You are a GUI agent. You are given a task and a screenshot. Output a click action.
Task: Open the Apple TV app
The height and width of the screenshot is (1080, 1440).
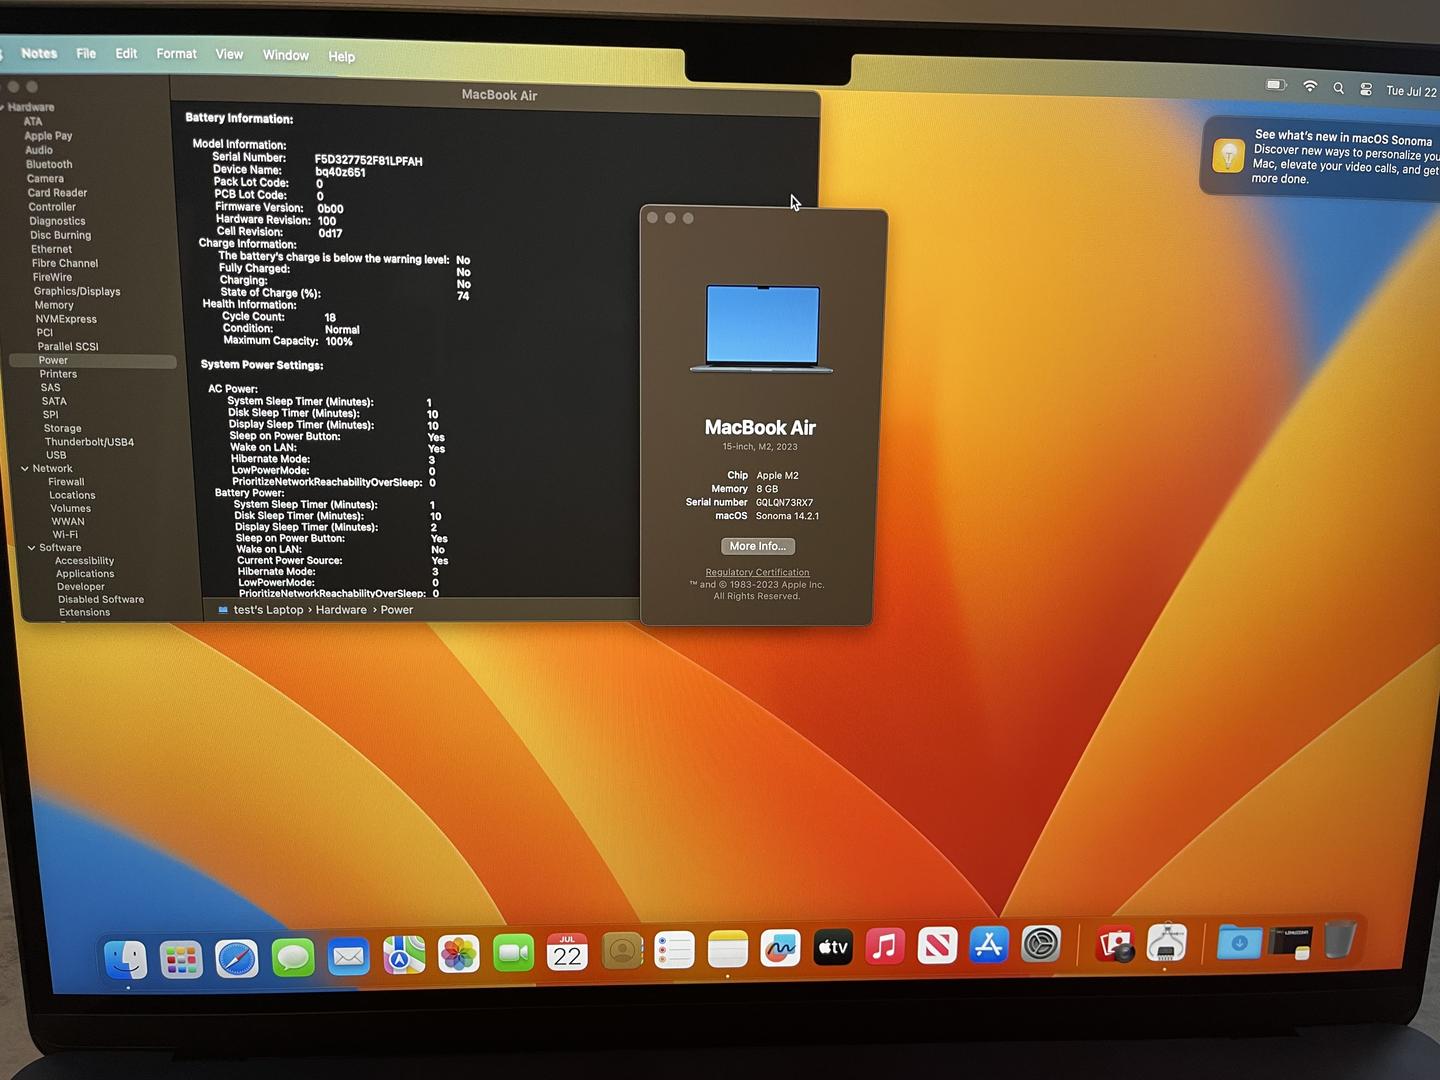833,947
